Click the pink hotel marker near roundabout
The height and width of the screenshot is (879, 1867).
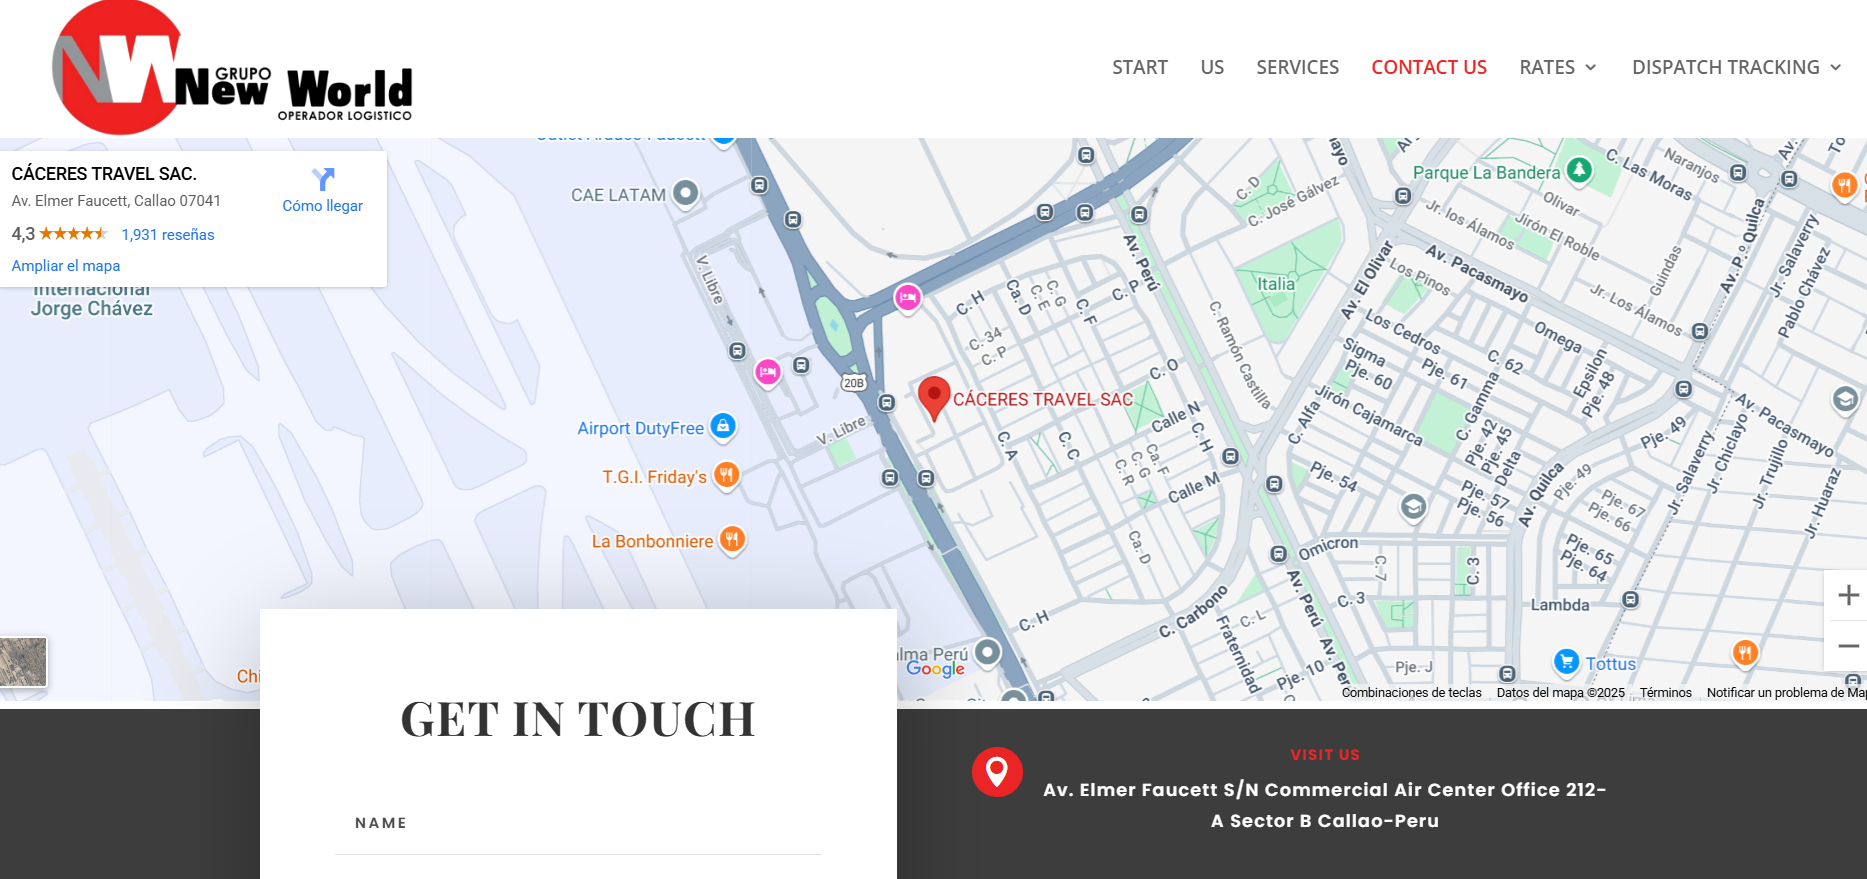point(908,297)
